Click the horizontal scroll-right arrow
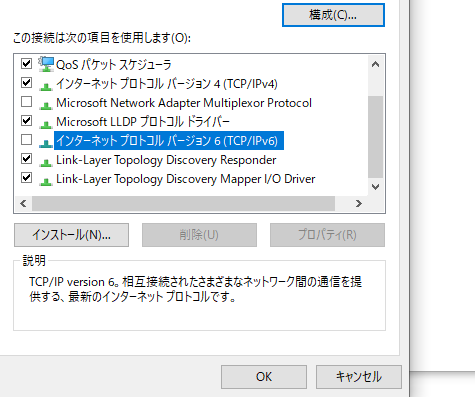The width and height of the screenshot is (475, 397). coord(359,203)
